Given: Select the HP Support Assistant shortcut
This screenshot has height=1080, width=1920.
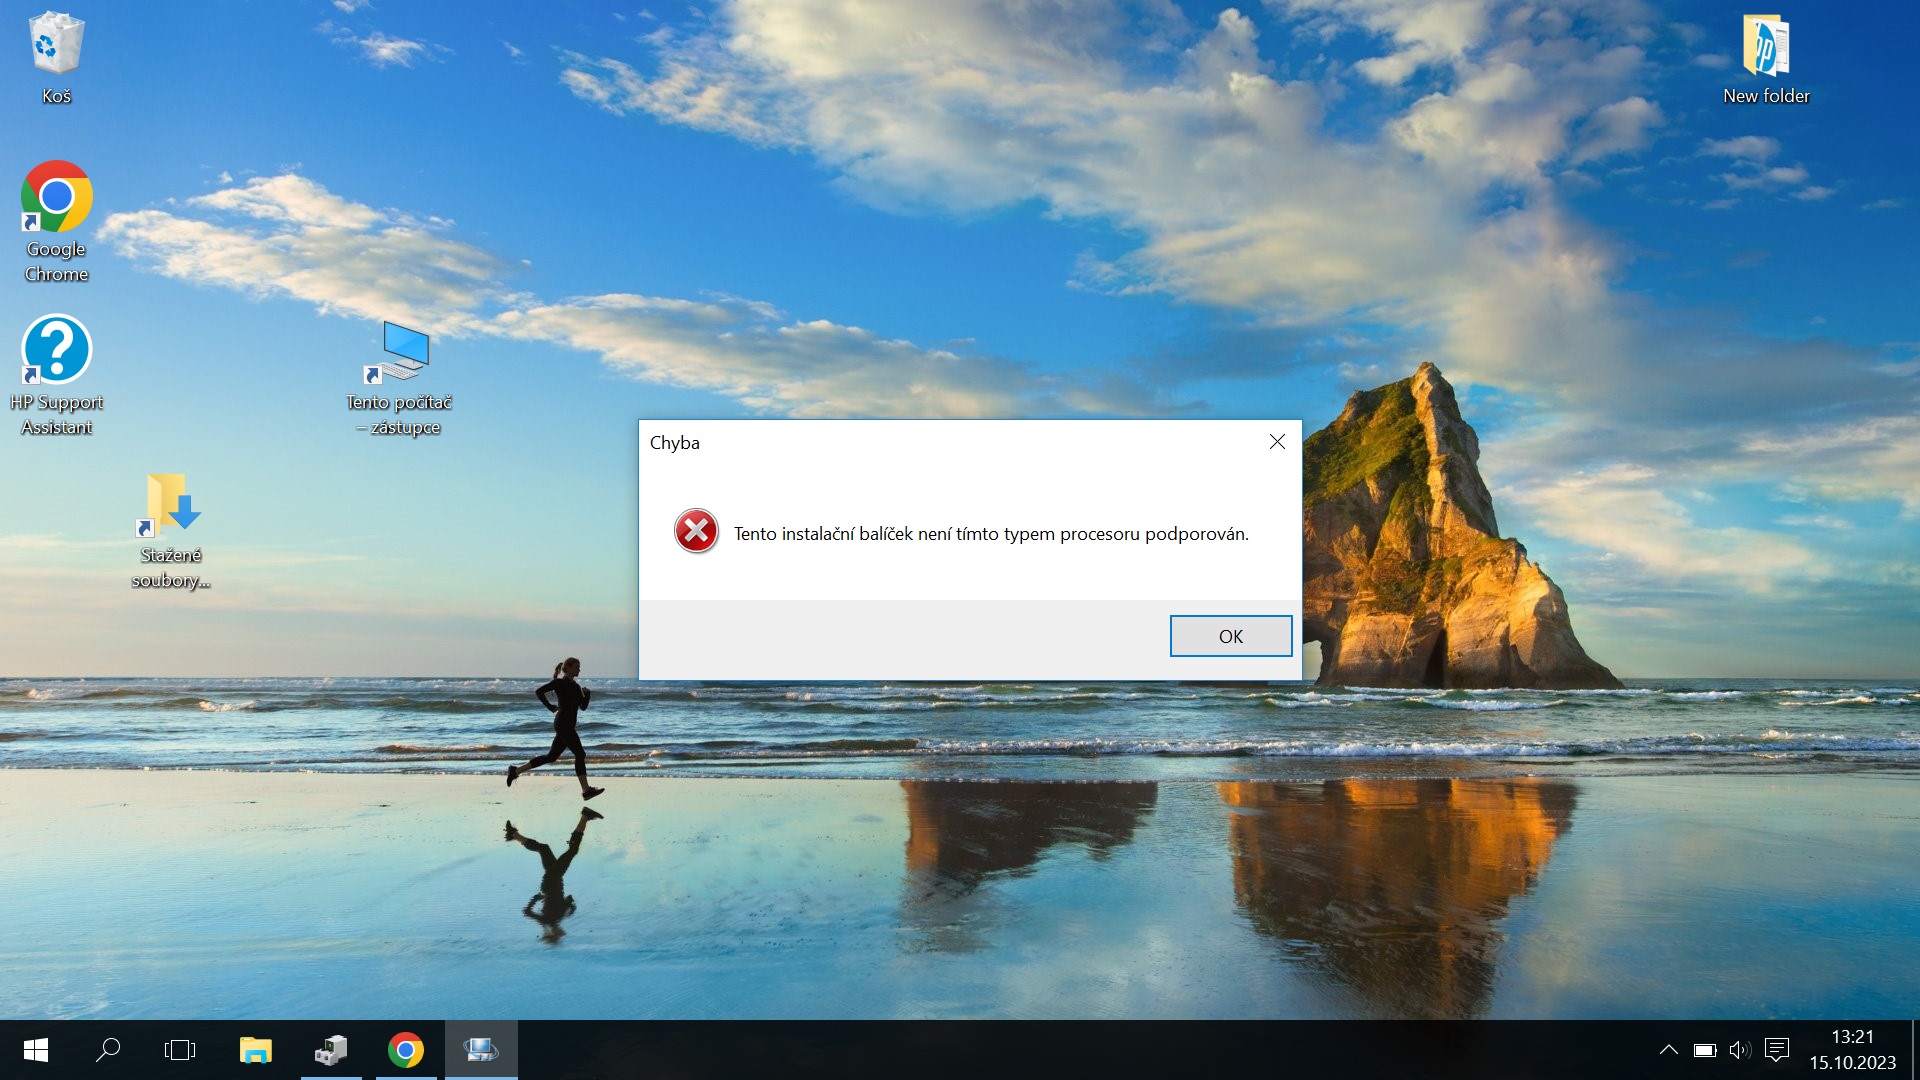Looking at the screenshot, I should (x=56, y=350).
